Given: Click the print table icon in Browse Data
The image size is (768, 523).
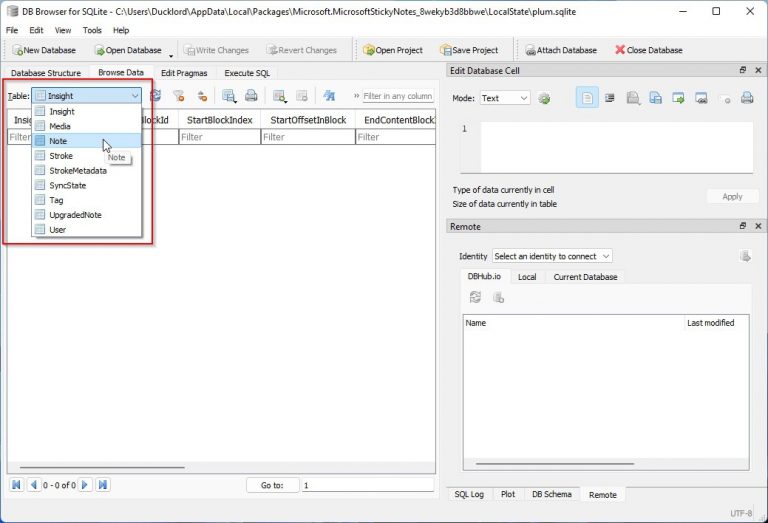Looking at the screenshot, I should [251, 95].
